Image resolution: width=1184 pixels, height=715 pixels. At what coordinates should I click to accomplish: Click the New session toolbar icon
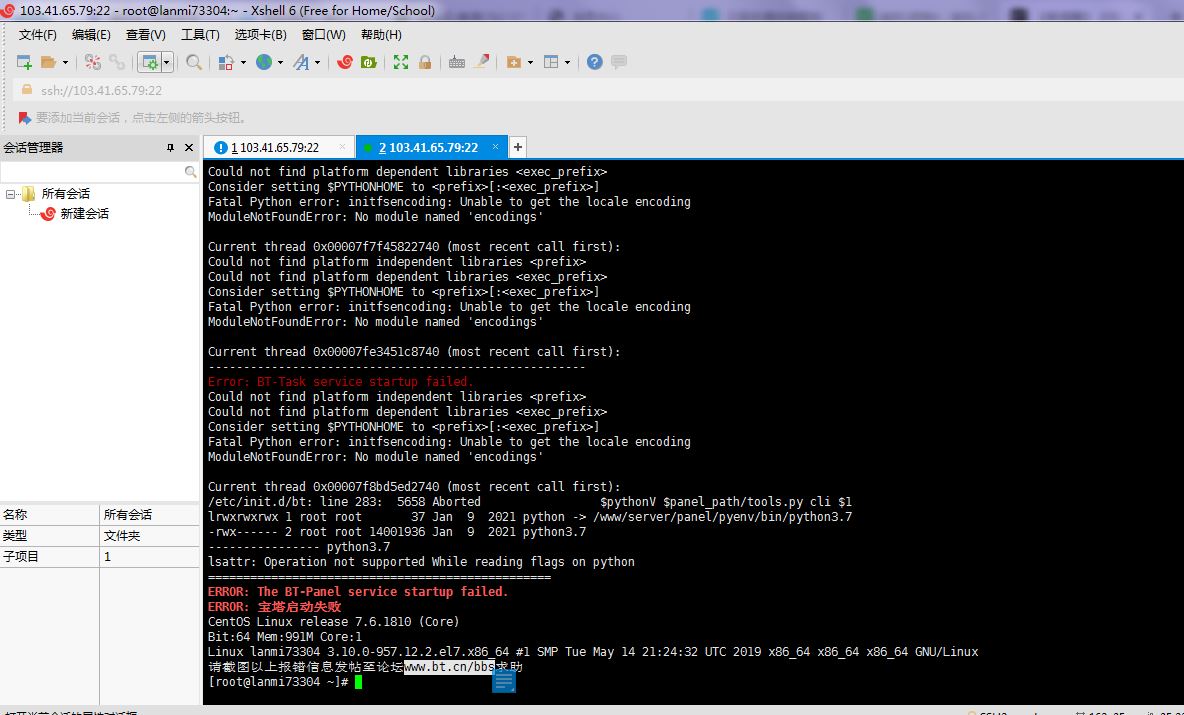click(x=24, y=62)
